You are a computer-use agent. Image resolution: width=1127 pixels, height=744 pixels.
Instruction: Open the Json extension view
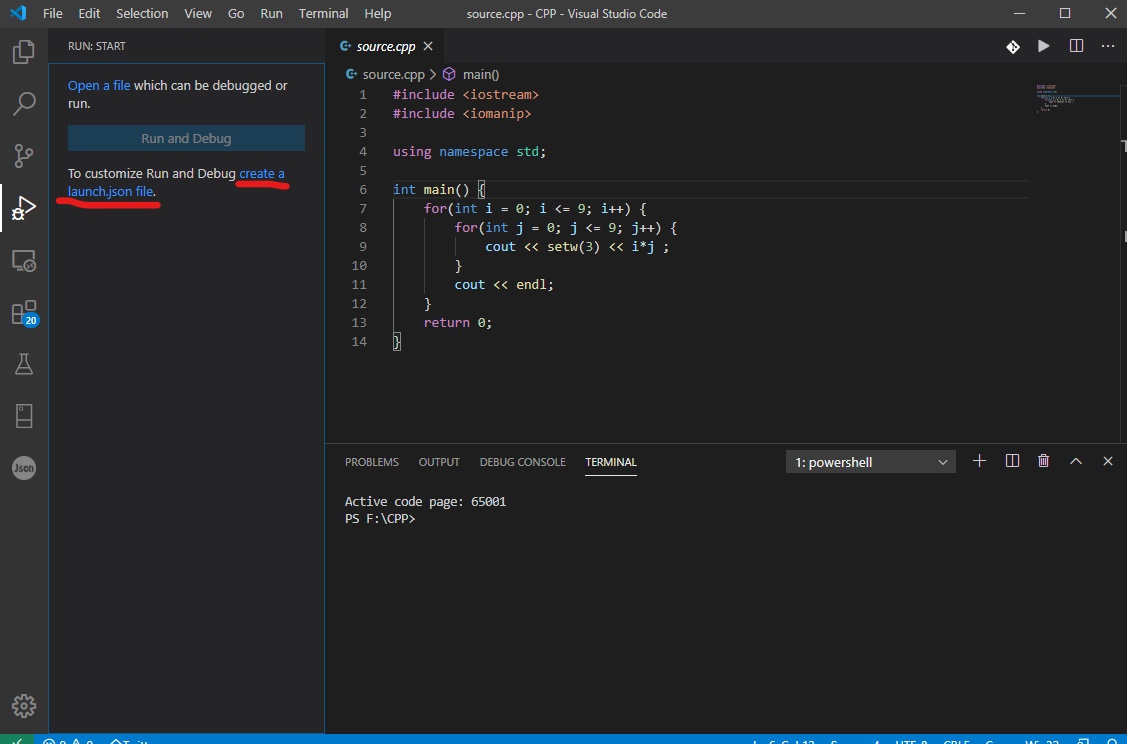(x=24, y=468)
